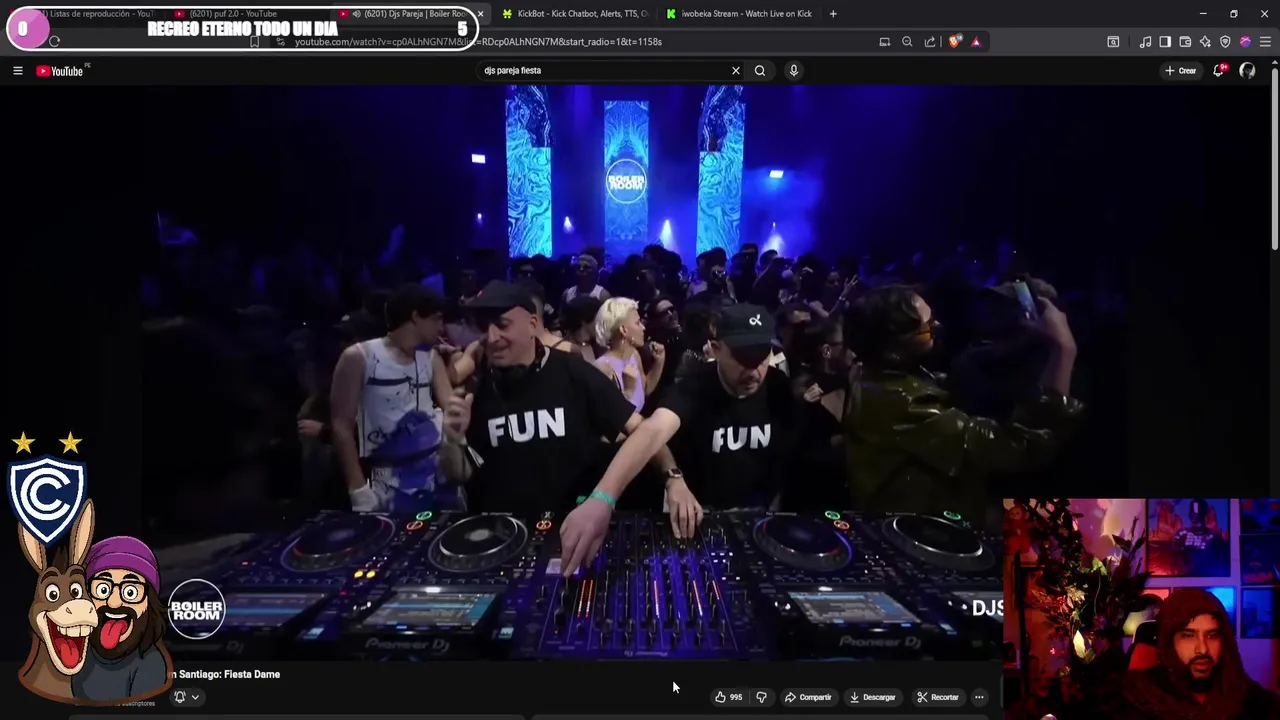The width and height of the screenshot is (1280, 720).
Task: Open a new browser tab
Action: 833,14
